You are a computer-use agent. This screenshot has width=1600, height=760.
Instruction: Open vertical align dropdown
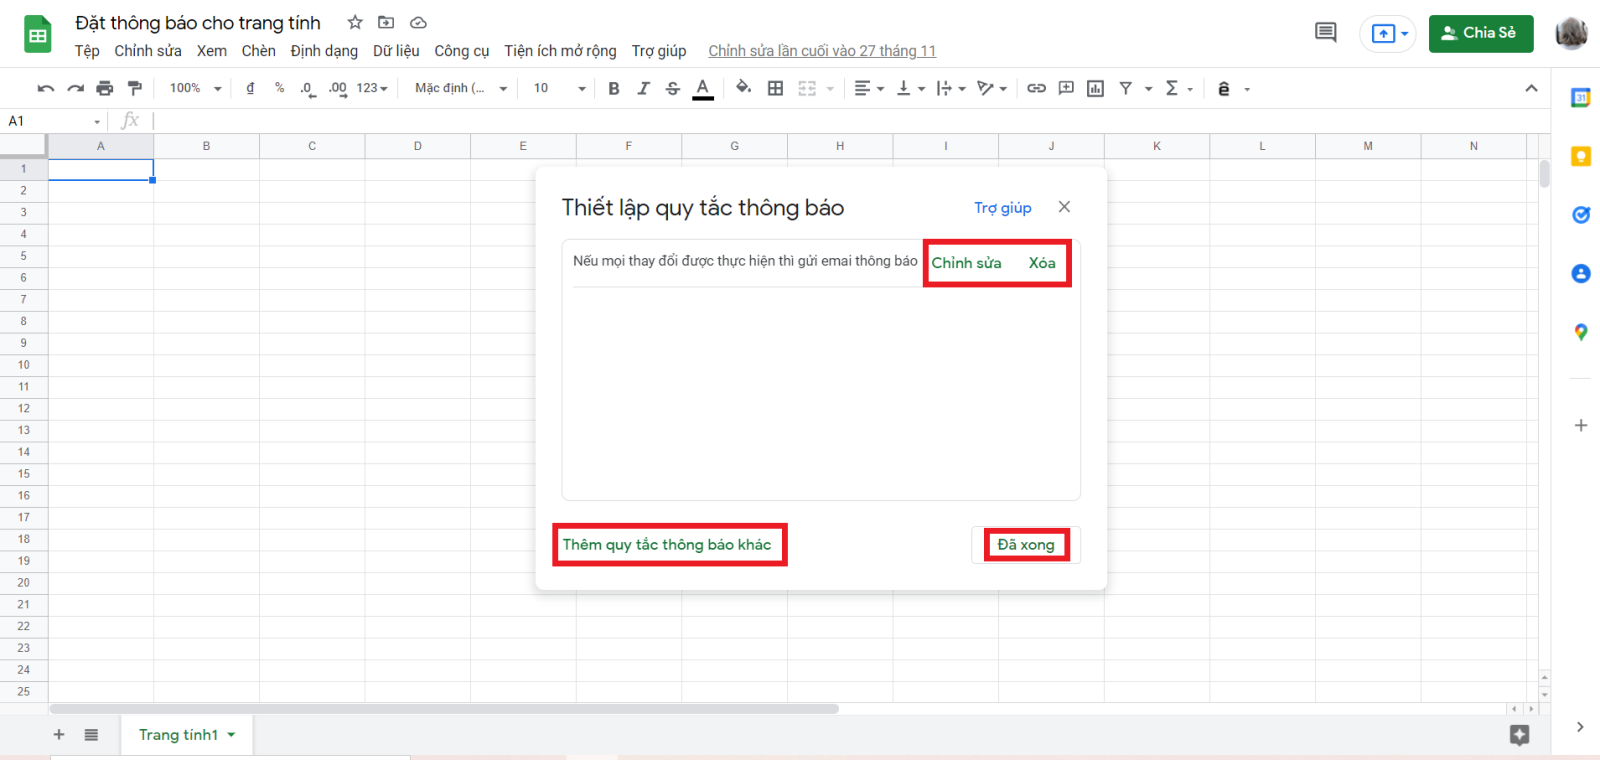910,88
